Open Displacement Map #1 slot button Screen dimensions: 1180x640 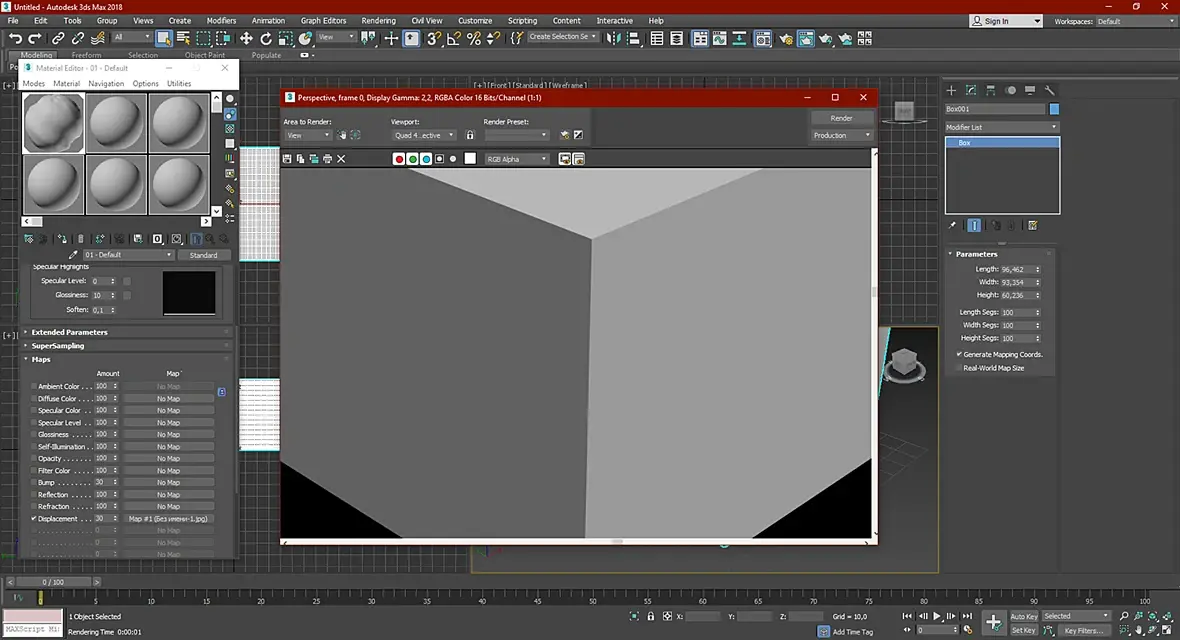tap(168, 519)
